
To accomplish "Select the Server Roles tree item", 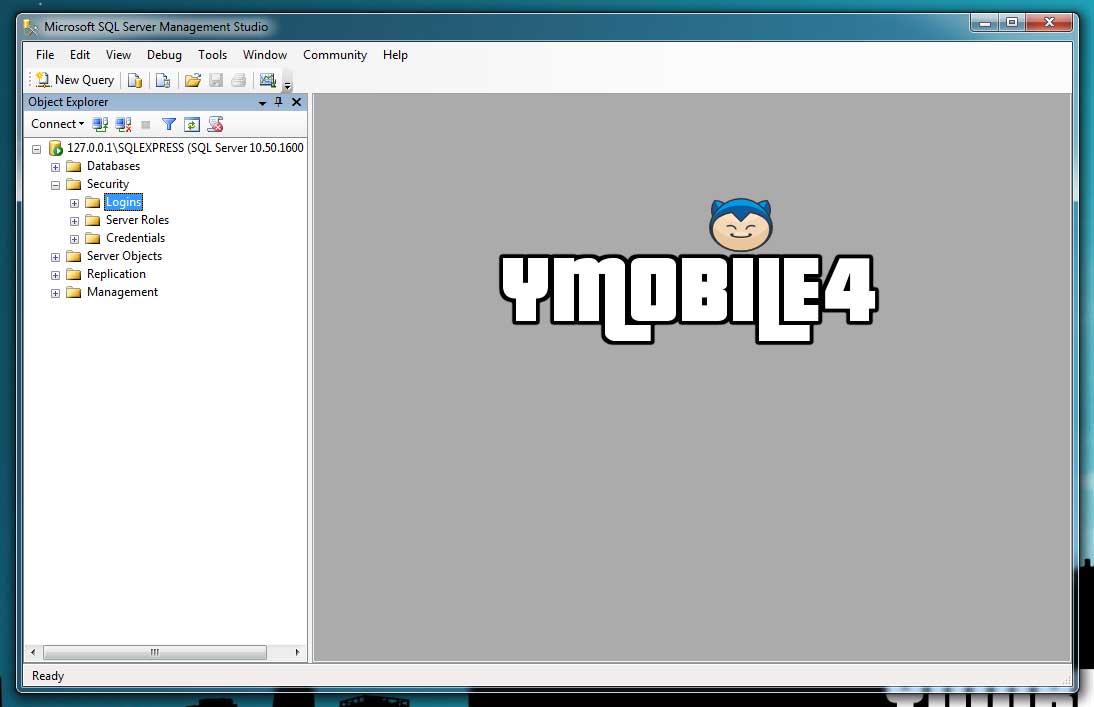I will (137, 220).
